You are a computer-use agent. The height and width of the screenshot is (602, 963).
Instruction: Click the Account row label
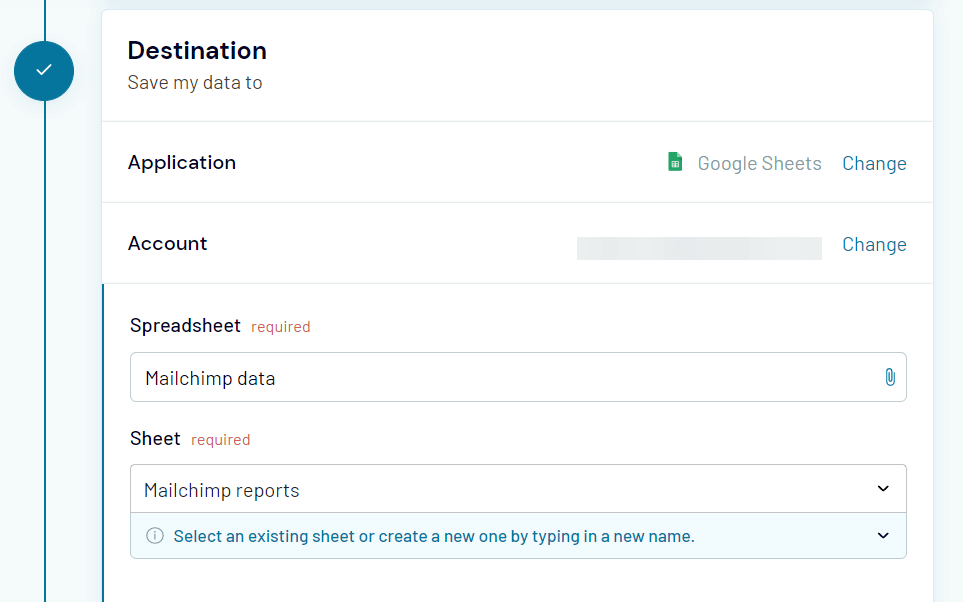pos(168,243)
